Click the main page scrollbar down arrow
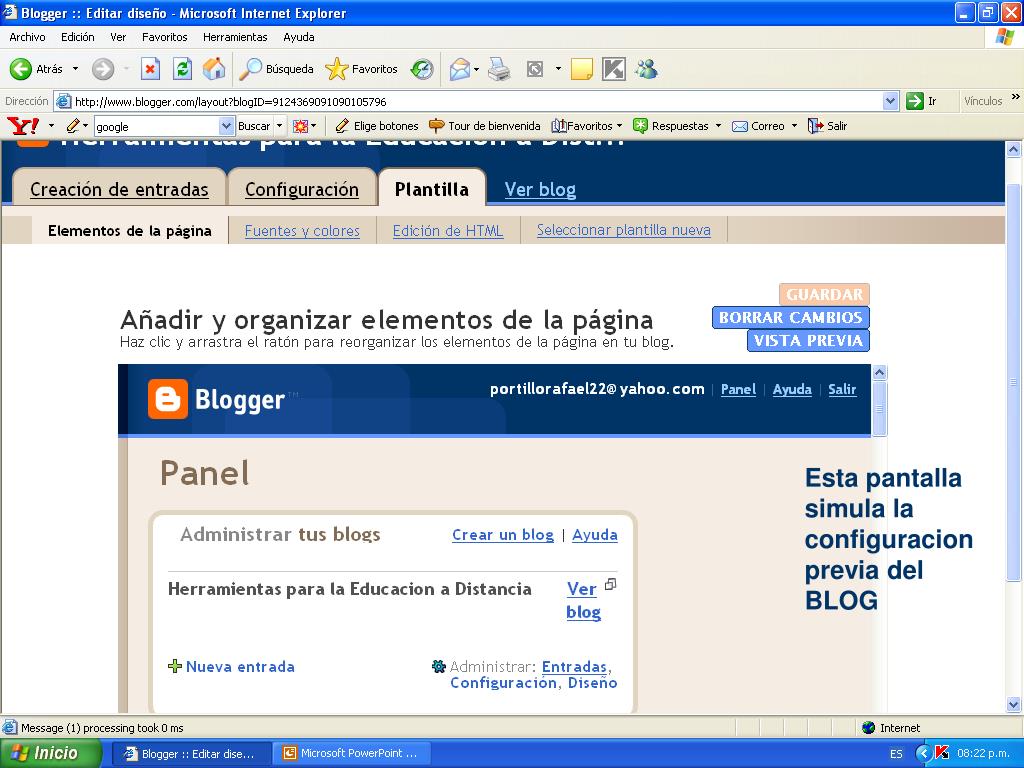Screen dimensions: 1024x768 [x=1014, y=704]
